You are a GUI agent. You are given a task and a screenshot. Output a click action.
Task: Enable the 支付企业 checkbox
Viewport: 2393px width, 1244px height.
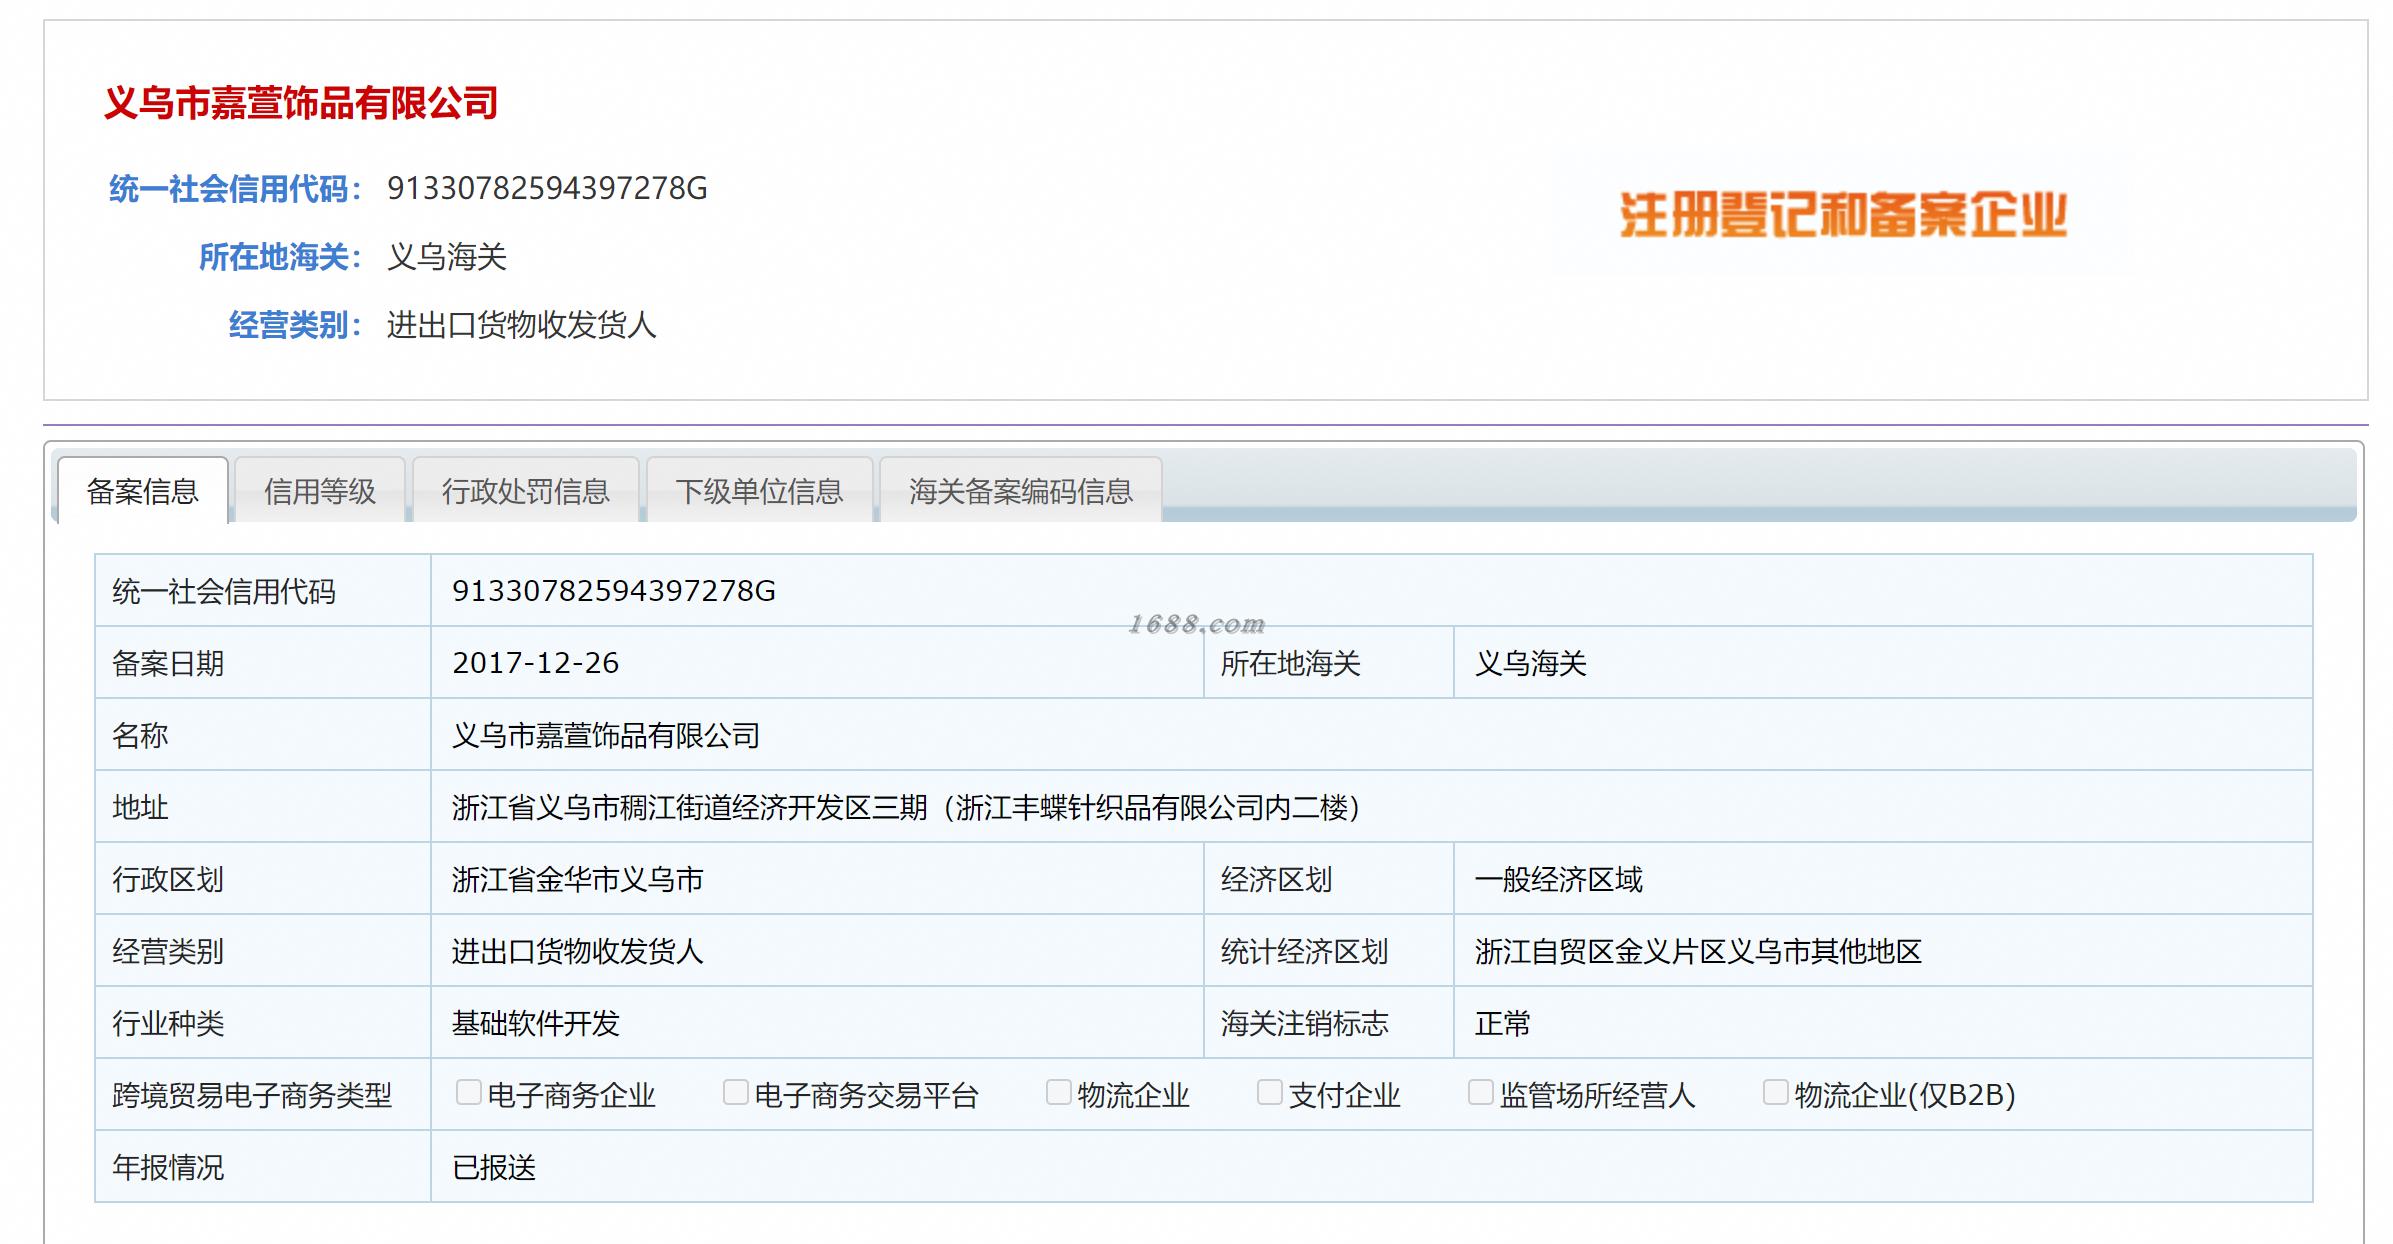[x=1269, y=1092]
